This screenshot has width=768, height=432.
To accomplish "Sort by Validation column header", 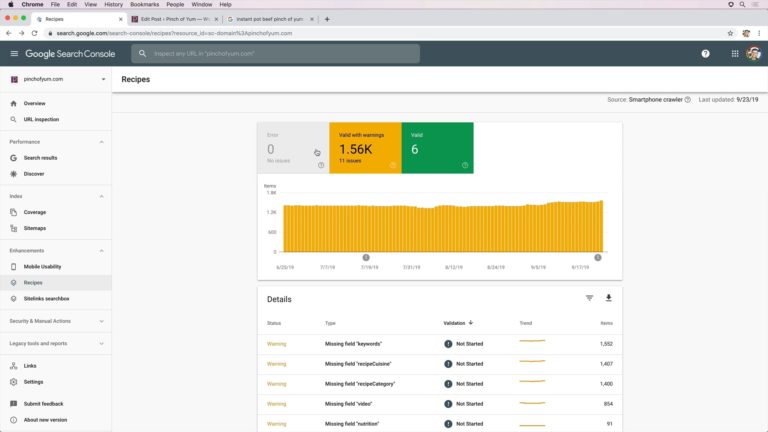I will tap(458, 323).
